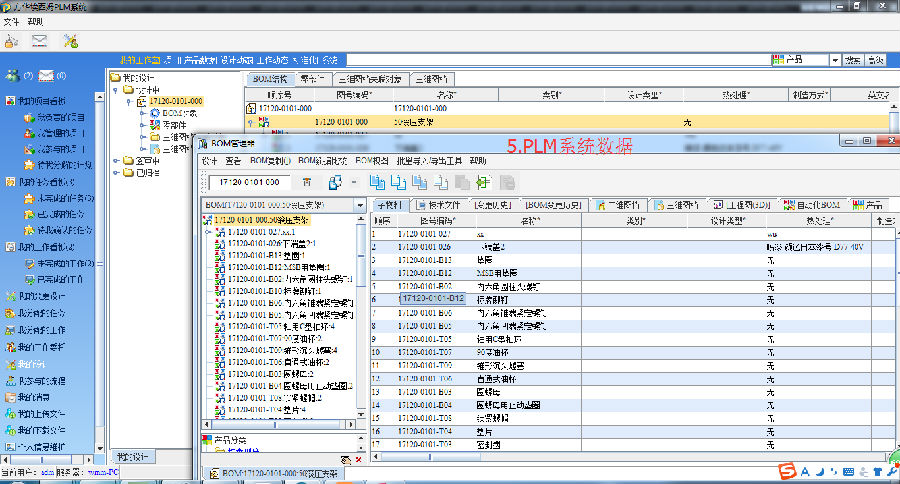This screenshot has width=900, height=484.
Task: Open the BOM path dropdown above tree
Action: click(x=360, y=205)
